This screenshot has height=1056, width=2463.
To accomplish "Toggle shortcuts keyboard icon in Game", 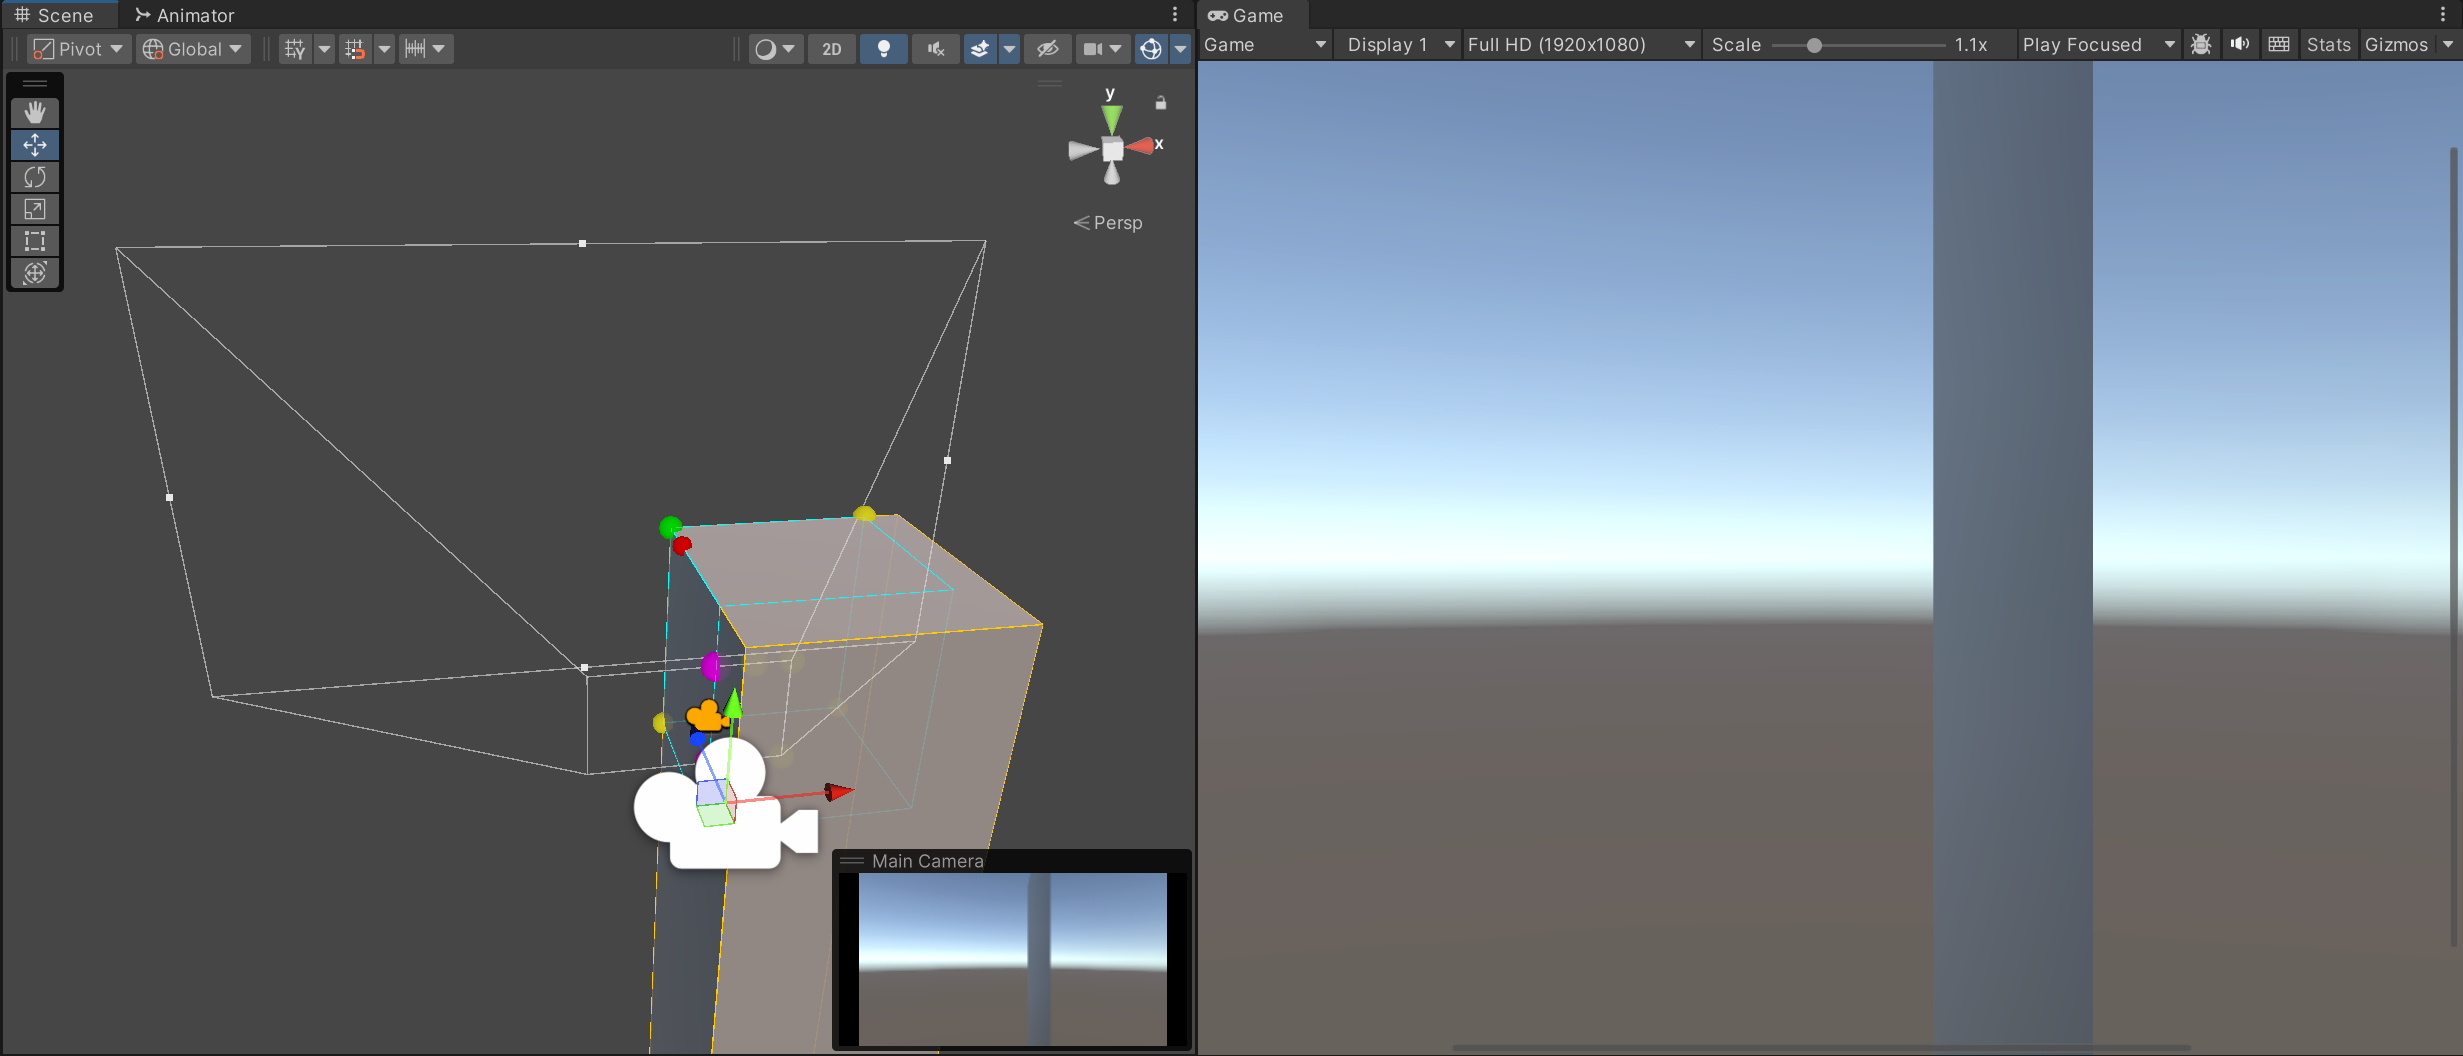I will click(2279, 45).
